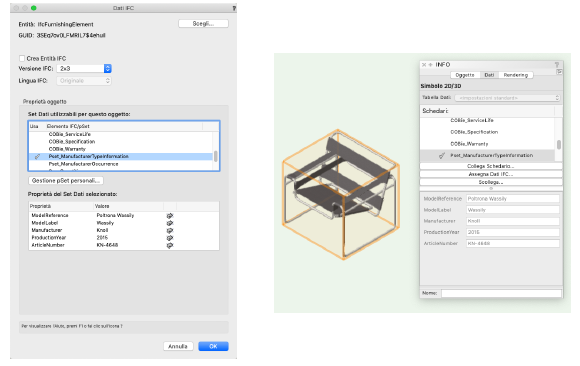
Task: Click the link icon beside Pset_ManufacturerTypeInformation in Dati IFC
Action: point(37,157)
